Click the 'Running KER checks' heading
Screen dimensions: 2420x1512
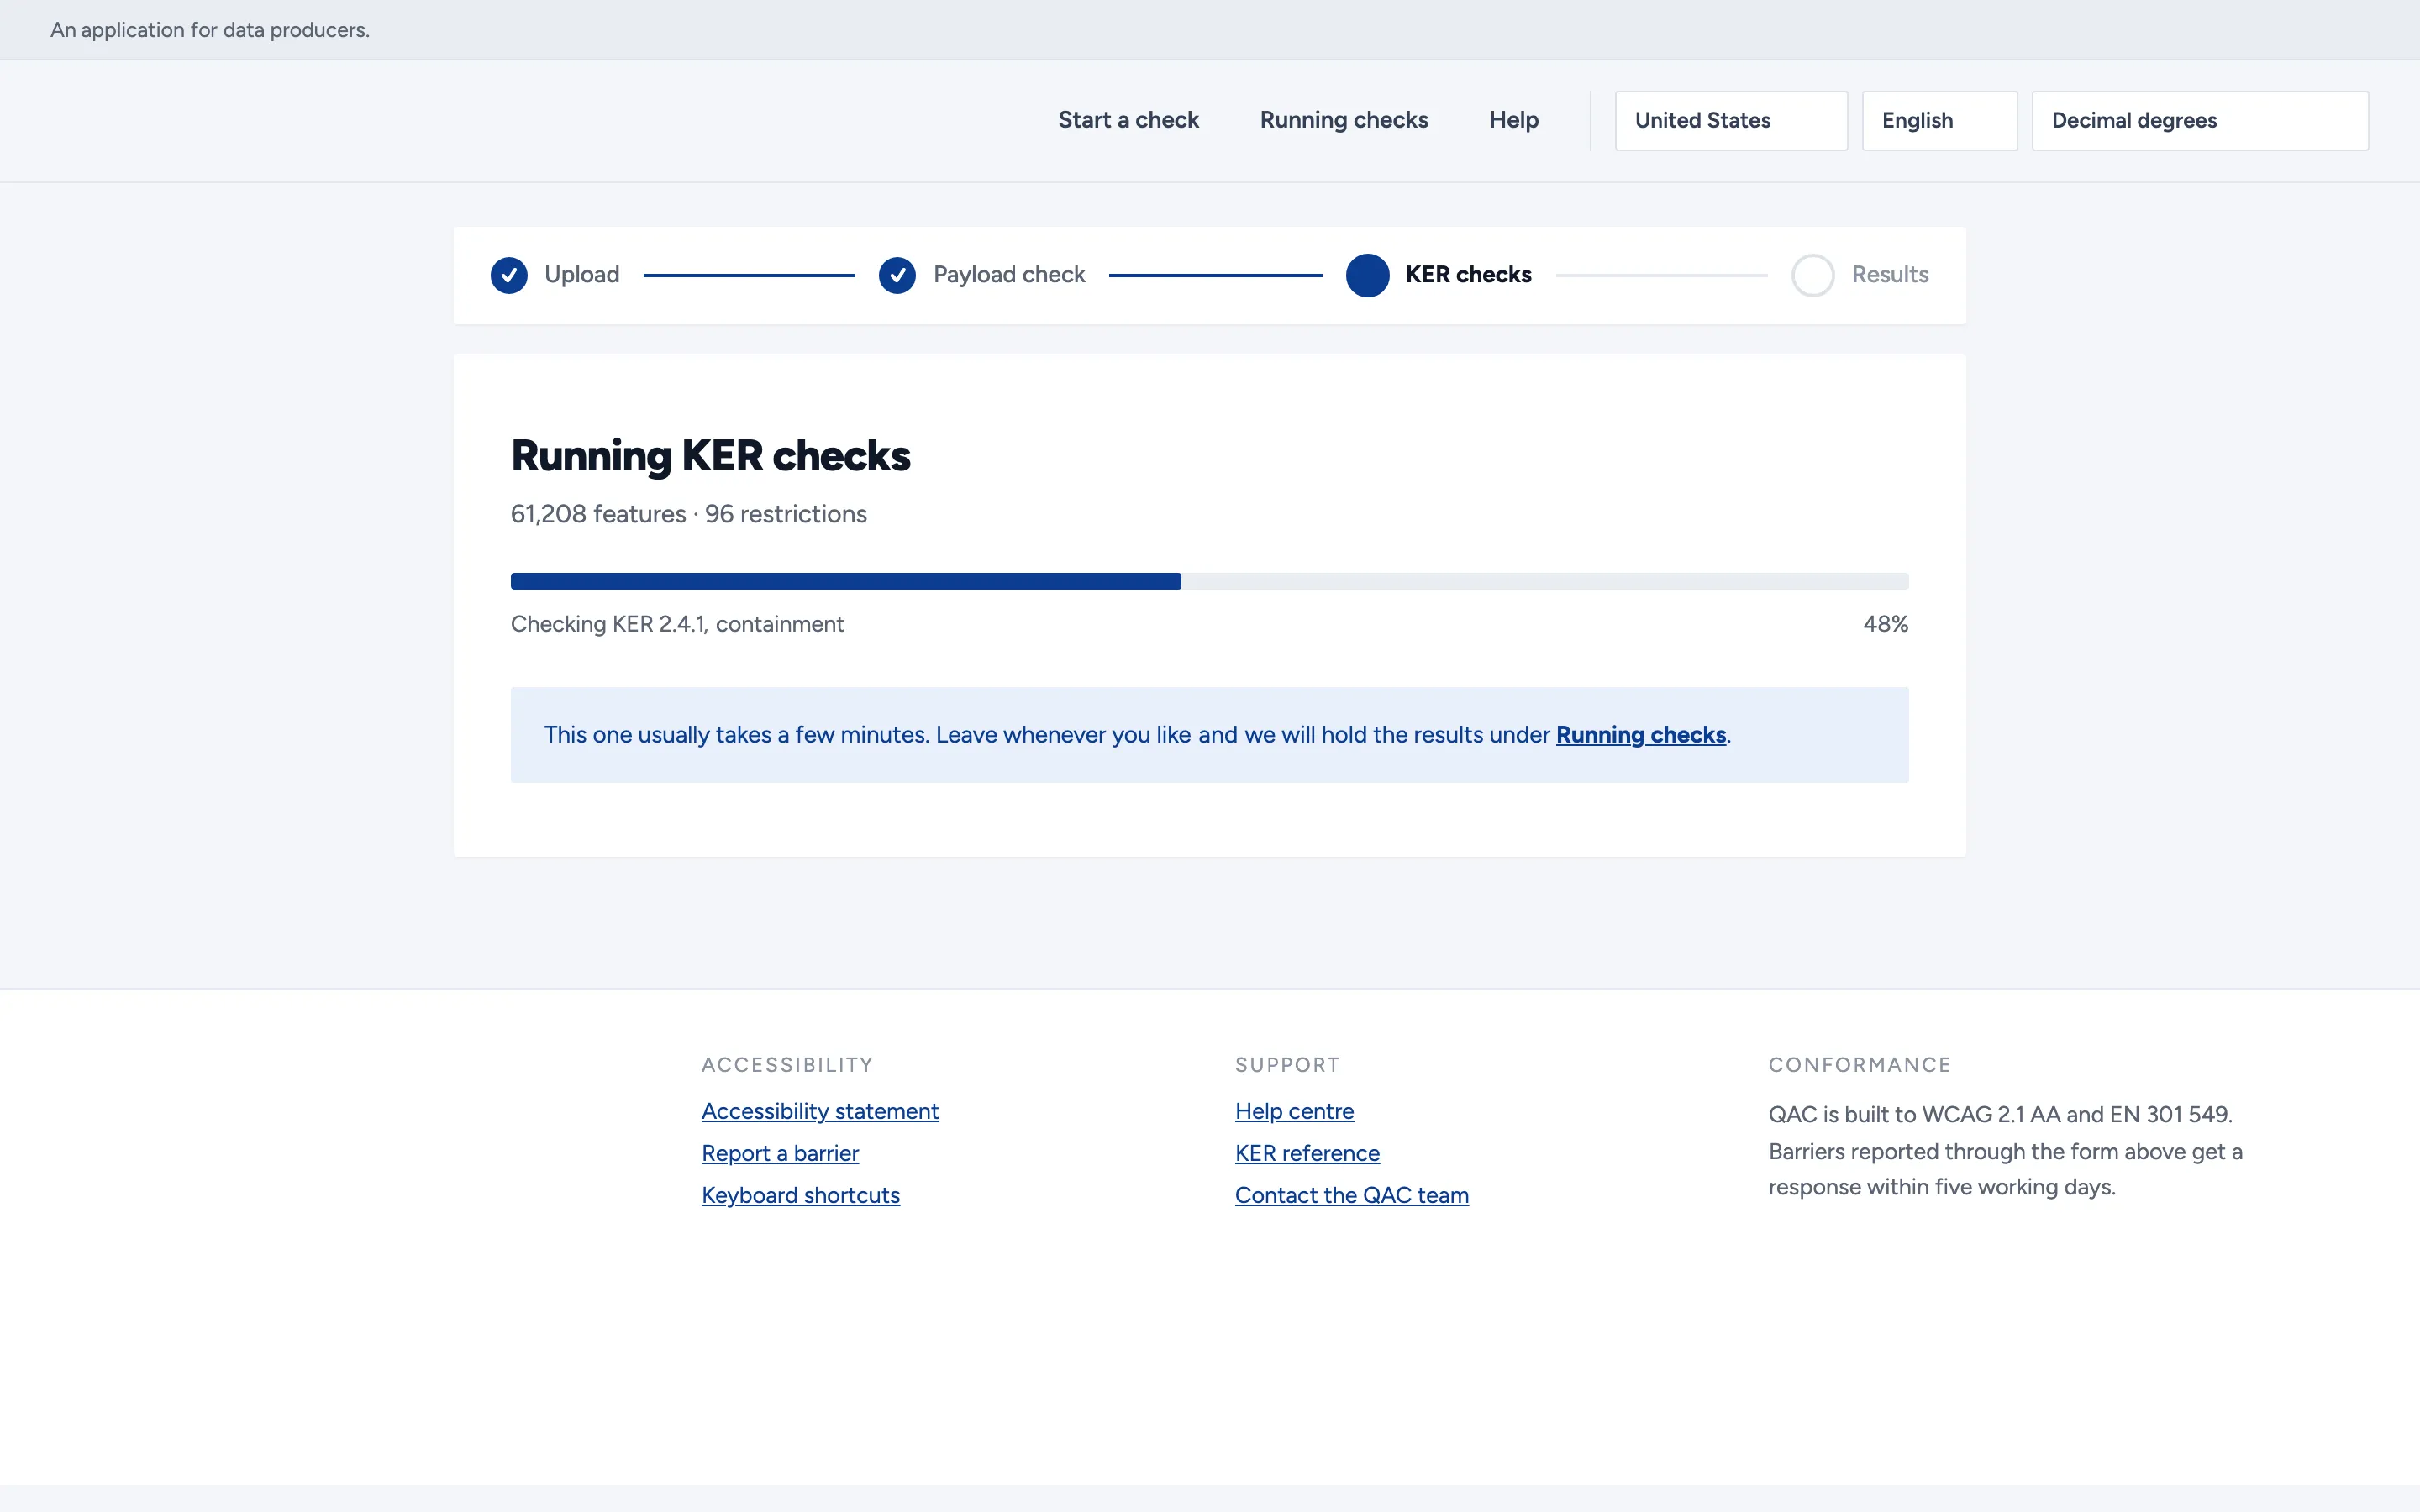[x=710, y=455]
